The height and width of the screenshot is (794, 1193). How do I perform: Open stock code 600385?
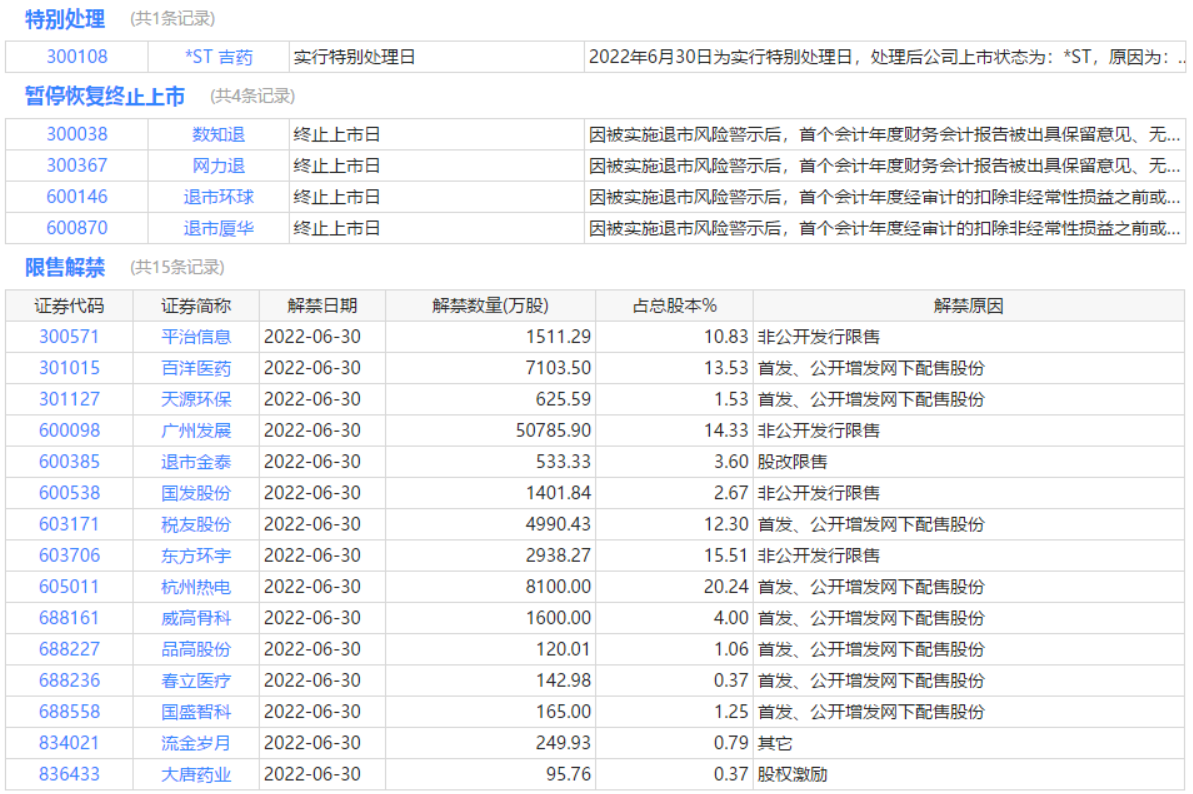tap(69, 462)
